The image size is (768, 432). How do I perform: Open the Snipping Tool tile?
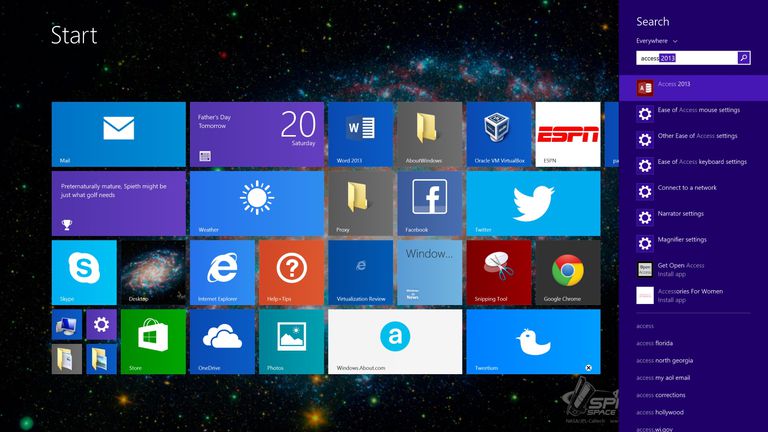coord(499,272)
